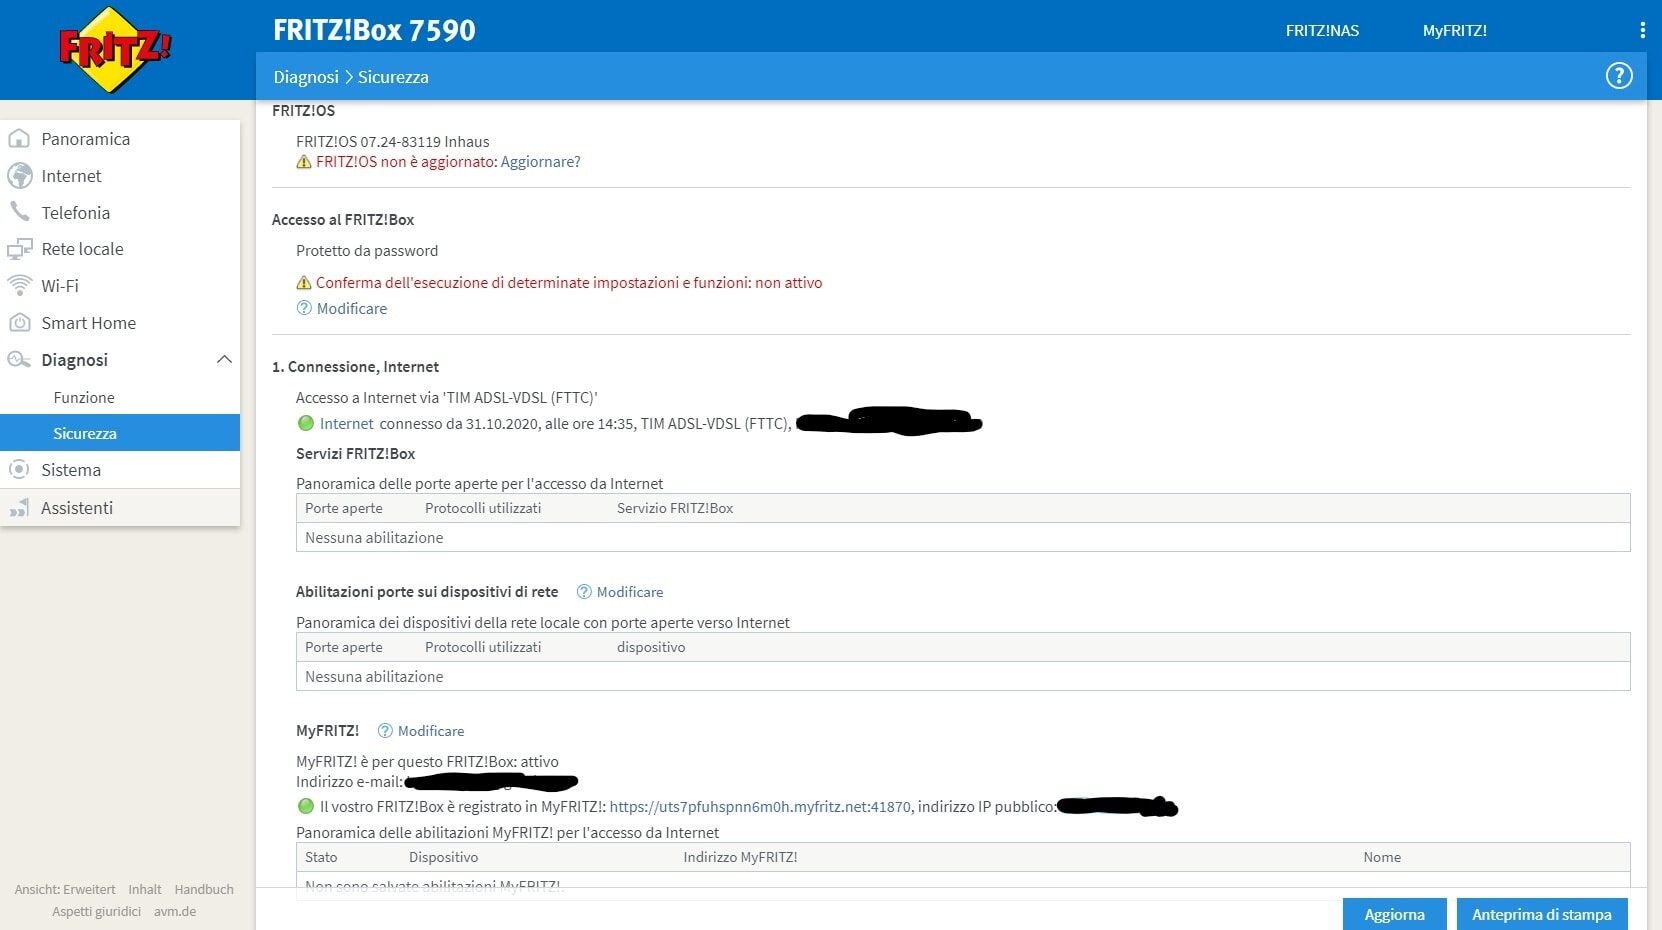Click 'Conferma dell'esecuzione' warning text
Image resolution: width=1662 pixels, height=930 pixels.
(x=569, y=283)
